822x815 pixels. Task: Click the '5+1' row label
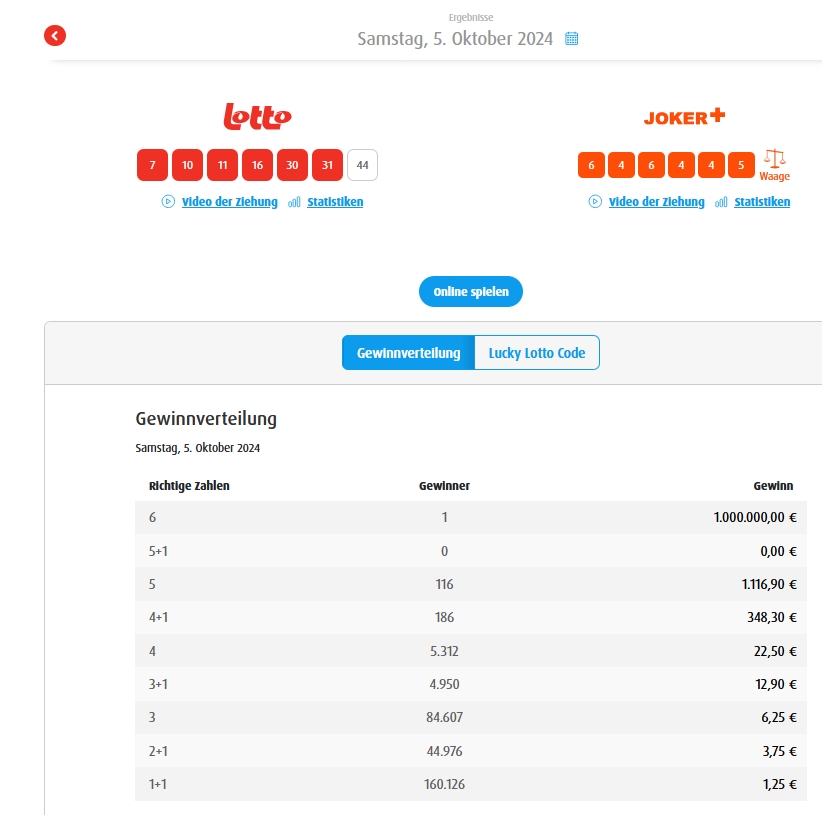158,551
